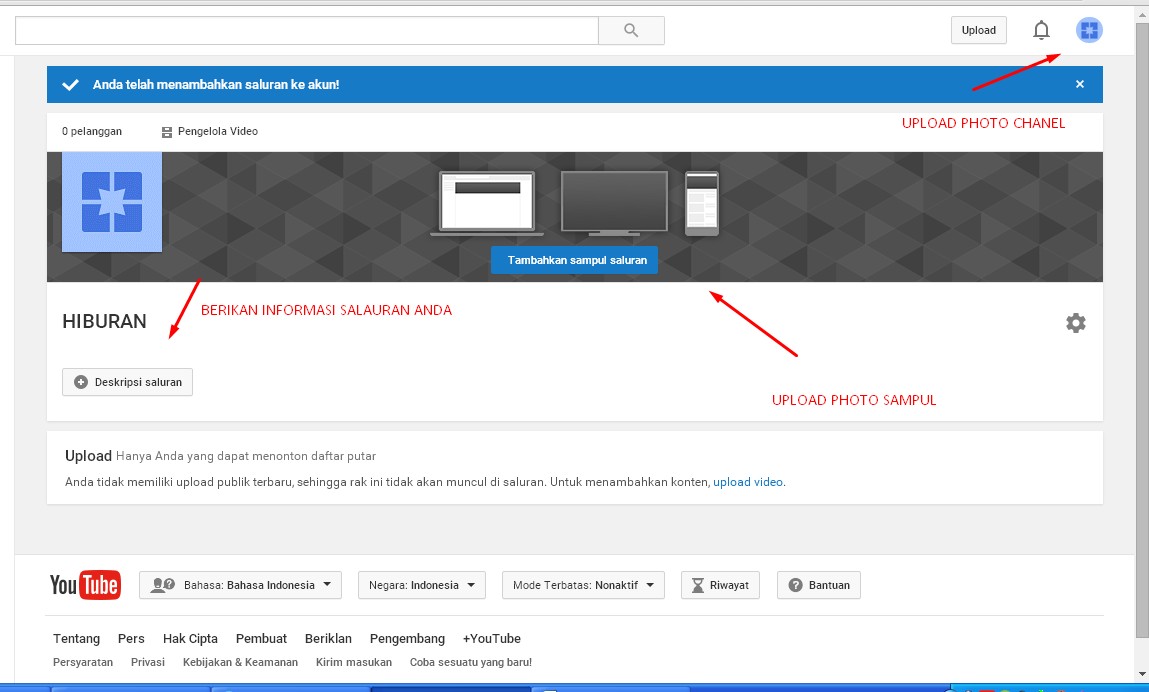Open the Pembuat footer link
Screen dimensions: 1149x692
pos(262,638)
